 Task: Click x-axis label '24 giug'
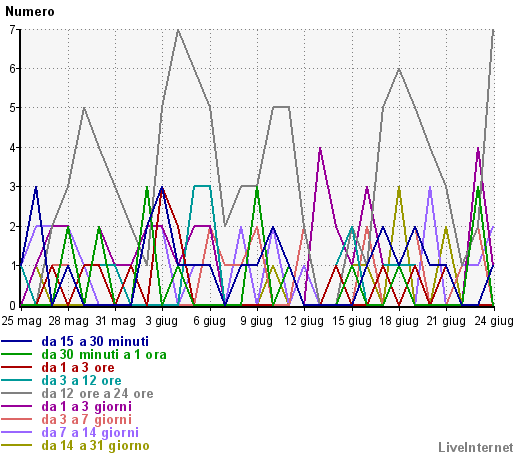(494, 321)
